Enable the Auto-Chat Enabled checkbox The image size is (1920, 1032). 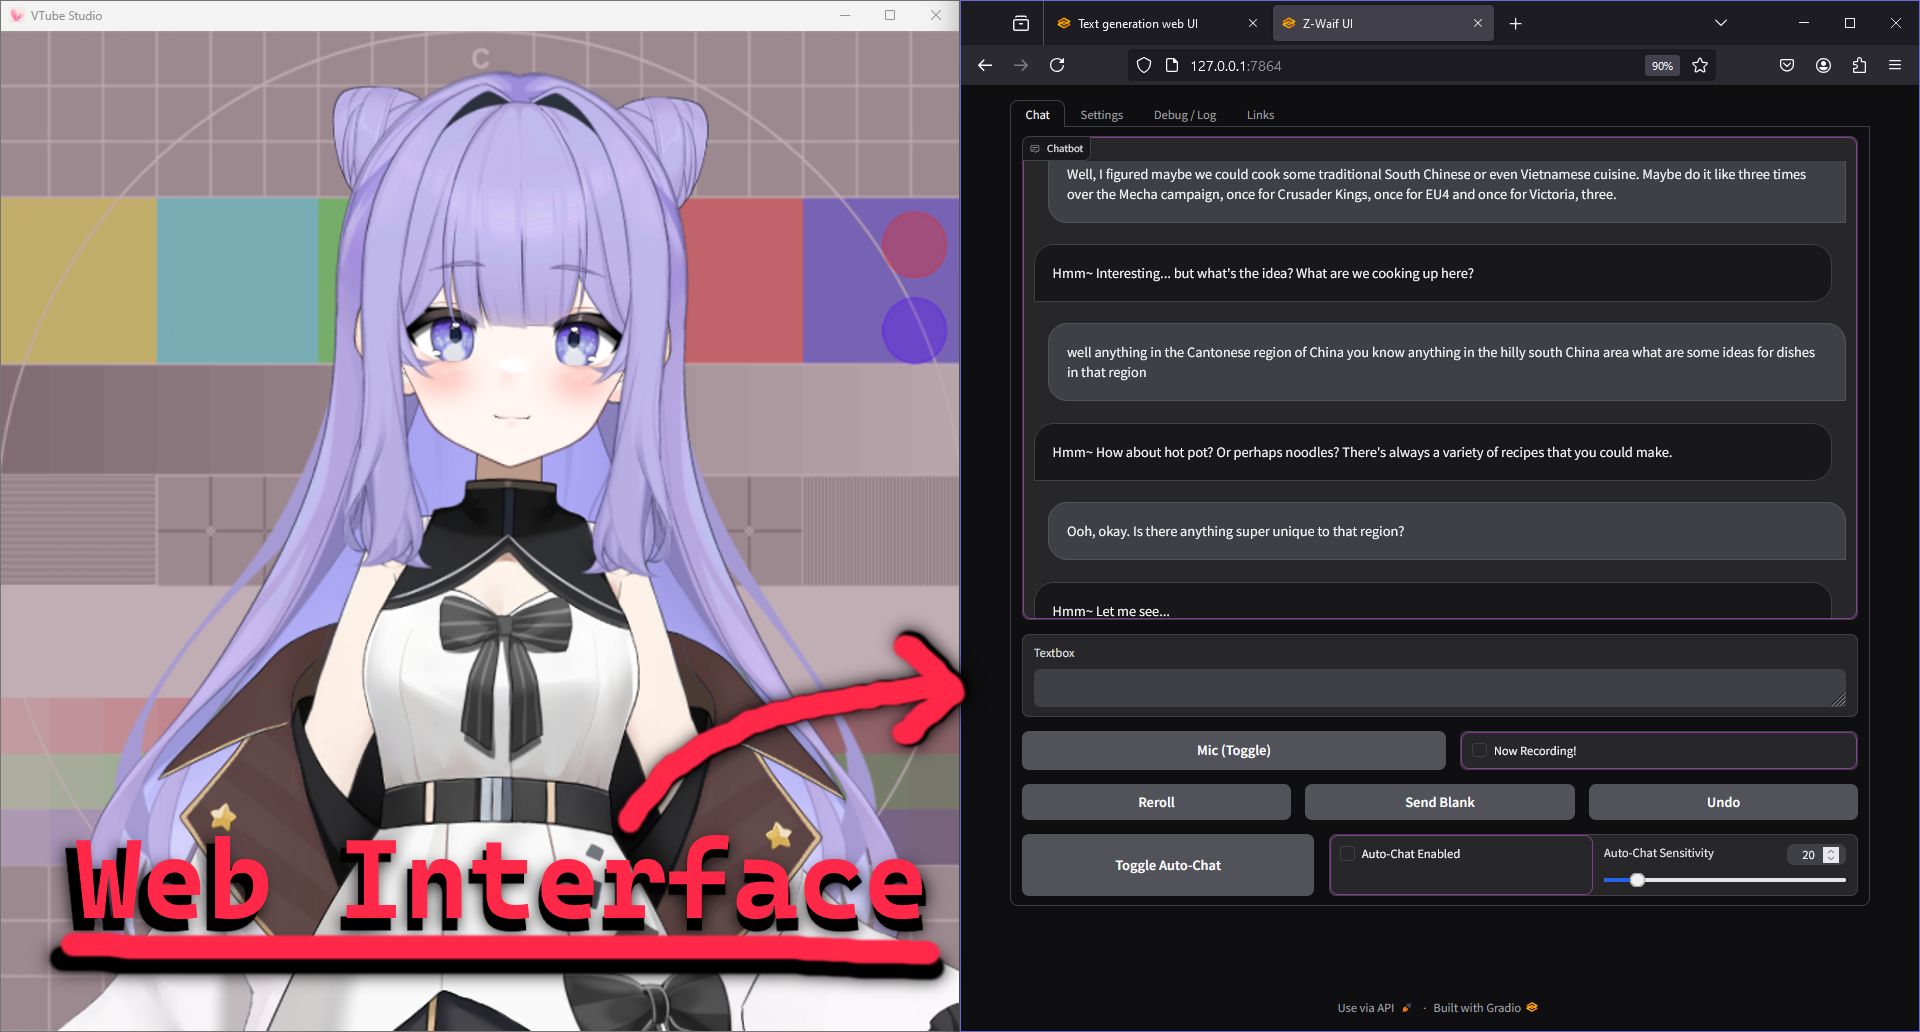(1347, 854)
